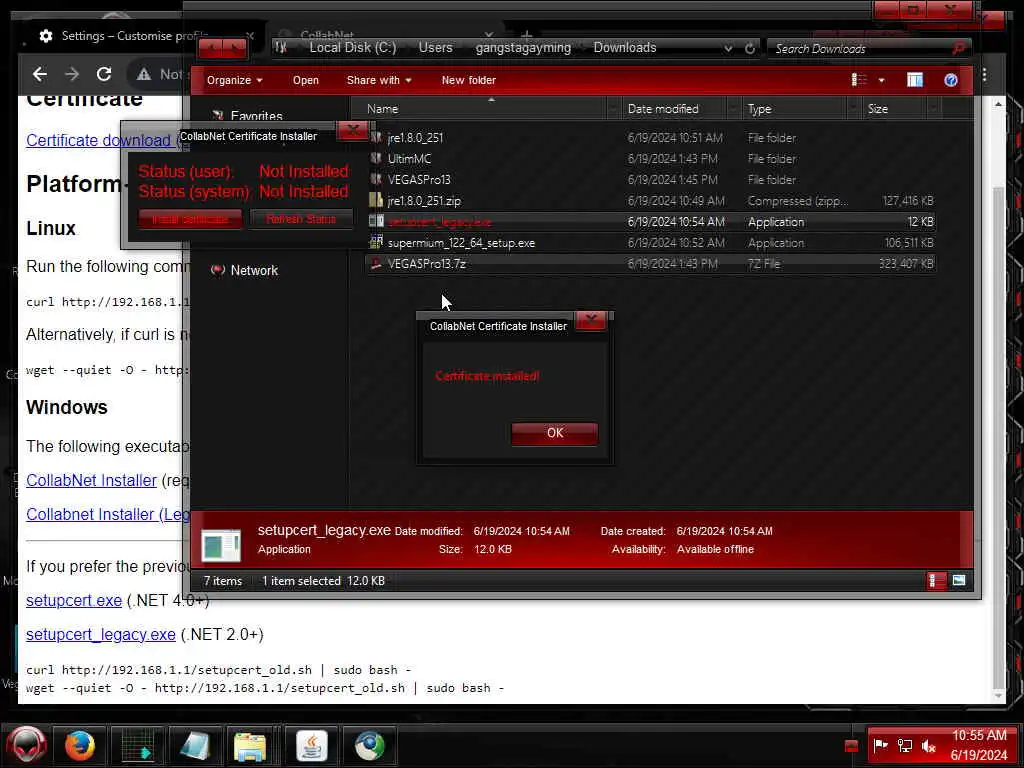Open Collabnet Installer (Legacy) link
Image resolution: width=1024 pixels, height=768 pixels.
[x=108, y=514]
